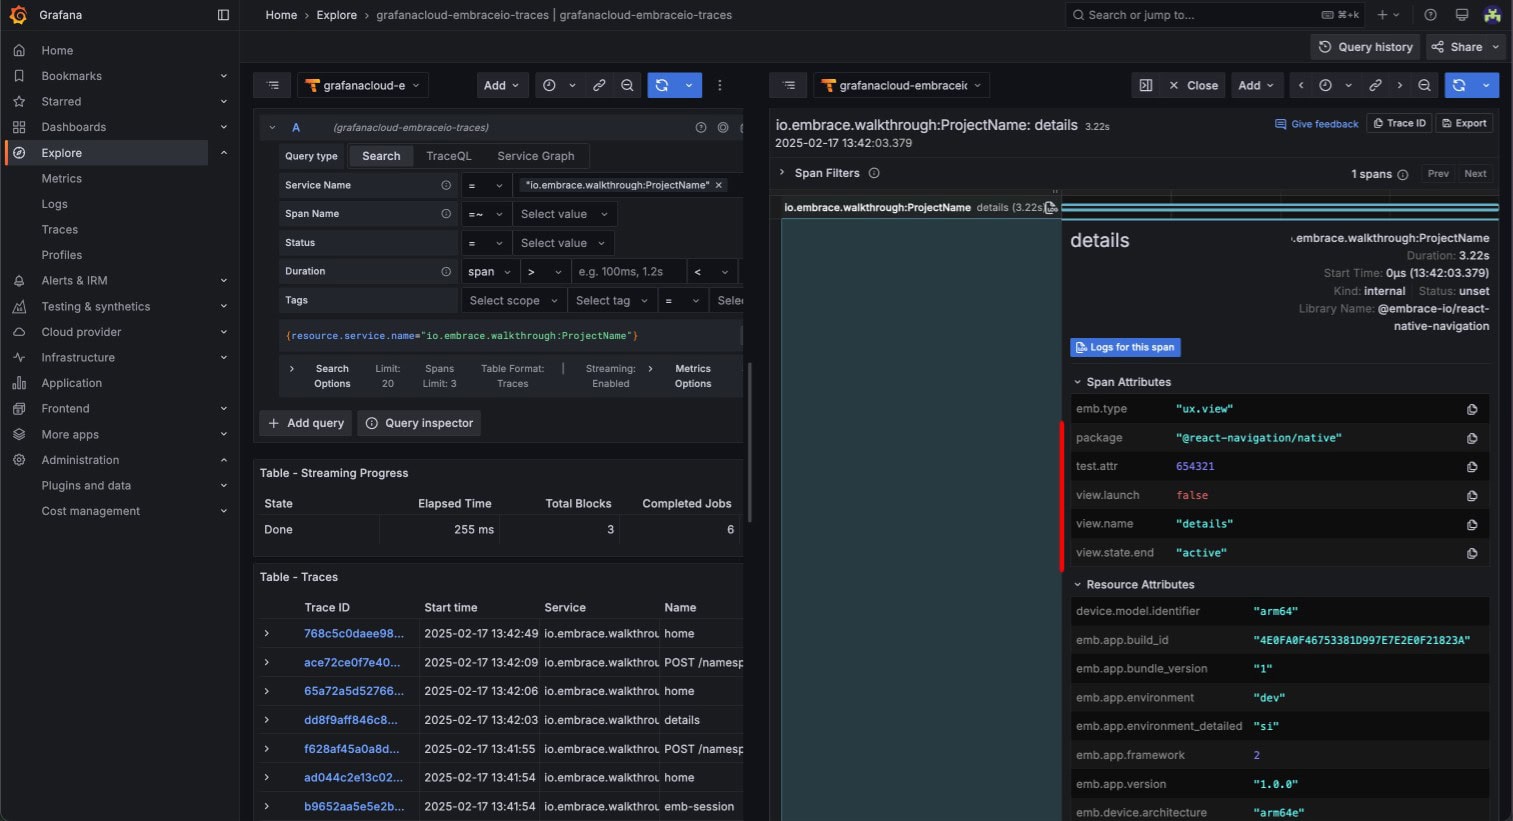
Task: Expand the Span Filters section
Action: click(x=782, y=173)
